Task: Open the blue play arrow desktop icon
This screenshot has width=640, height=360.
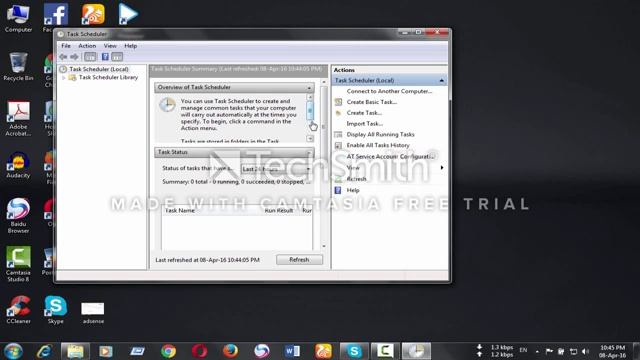Action: click(128, 13)
